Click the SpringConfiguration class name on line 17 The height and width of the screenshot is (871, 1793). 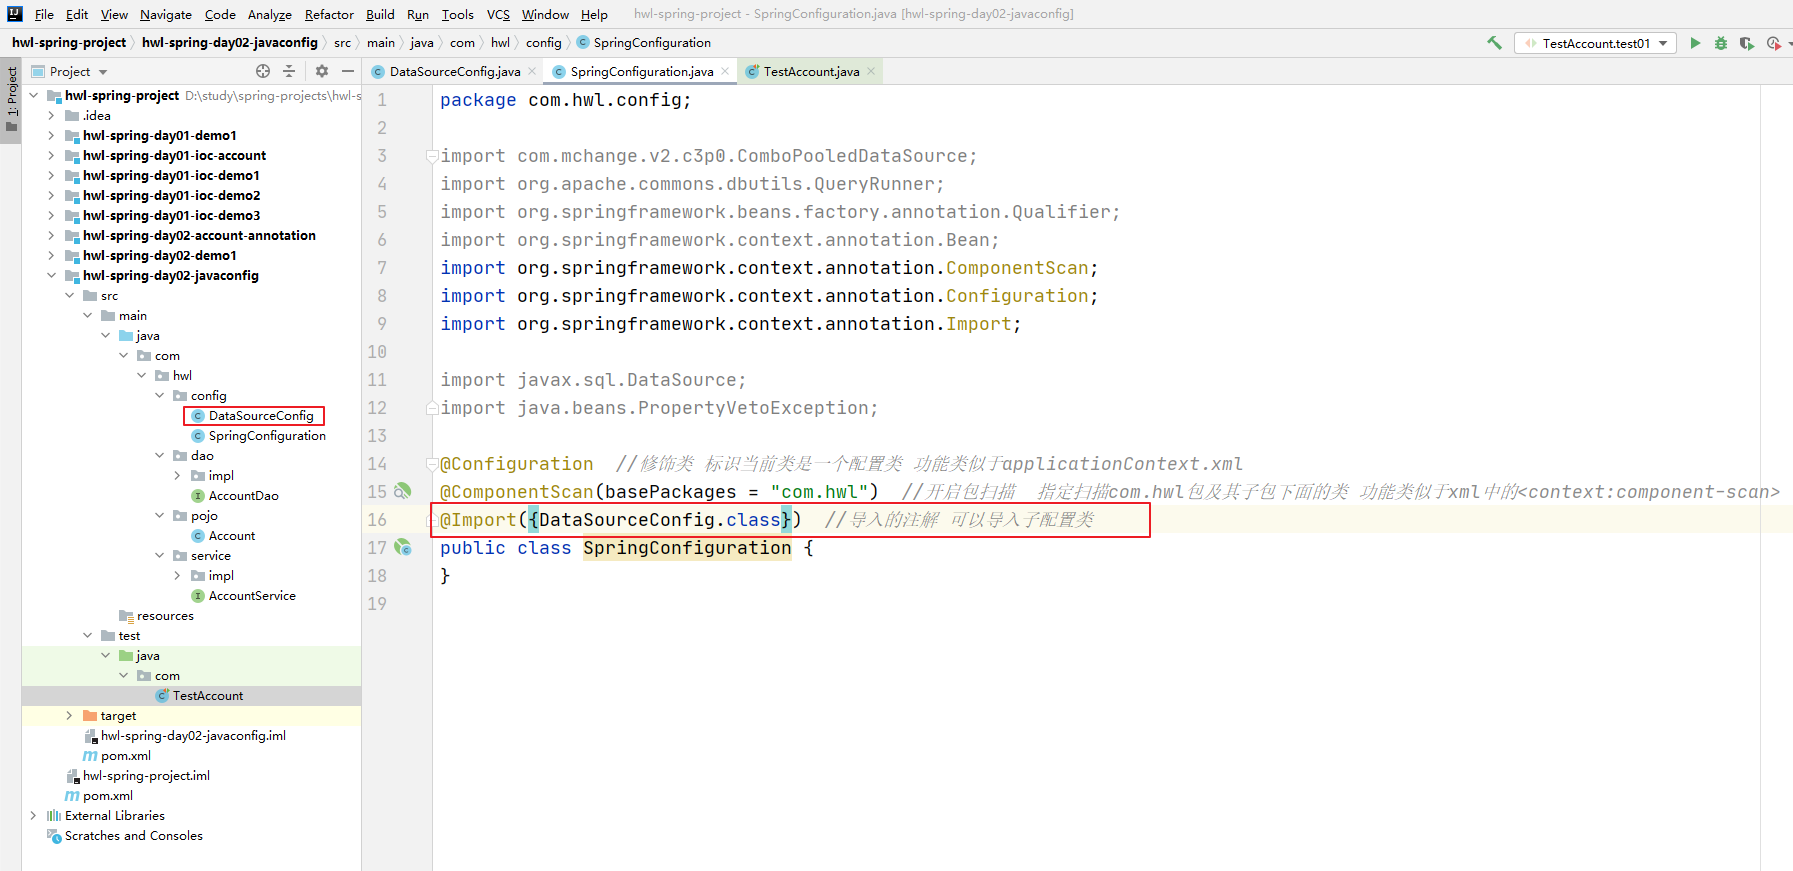[x=687, y=548]
